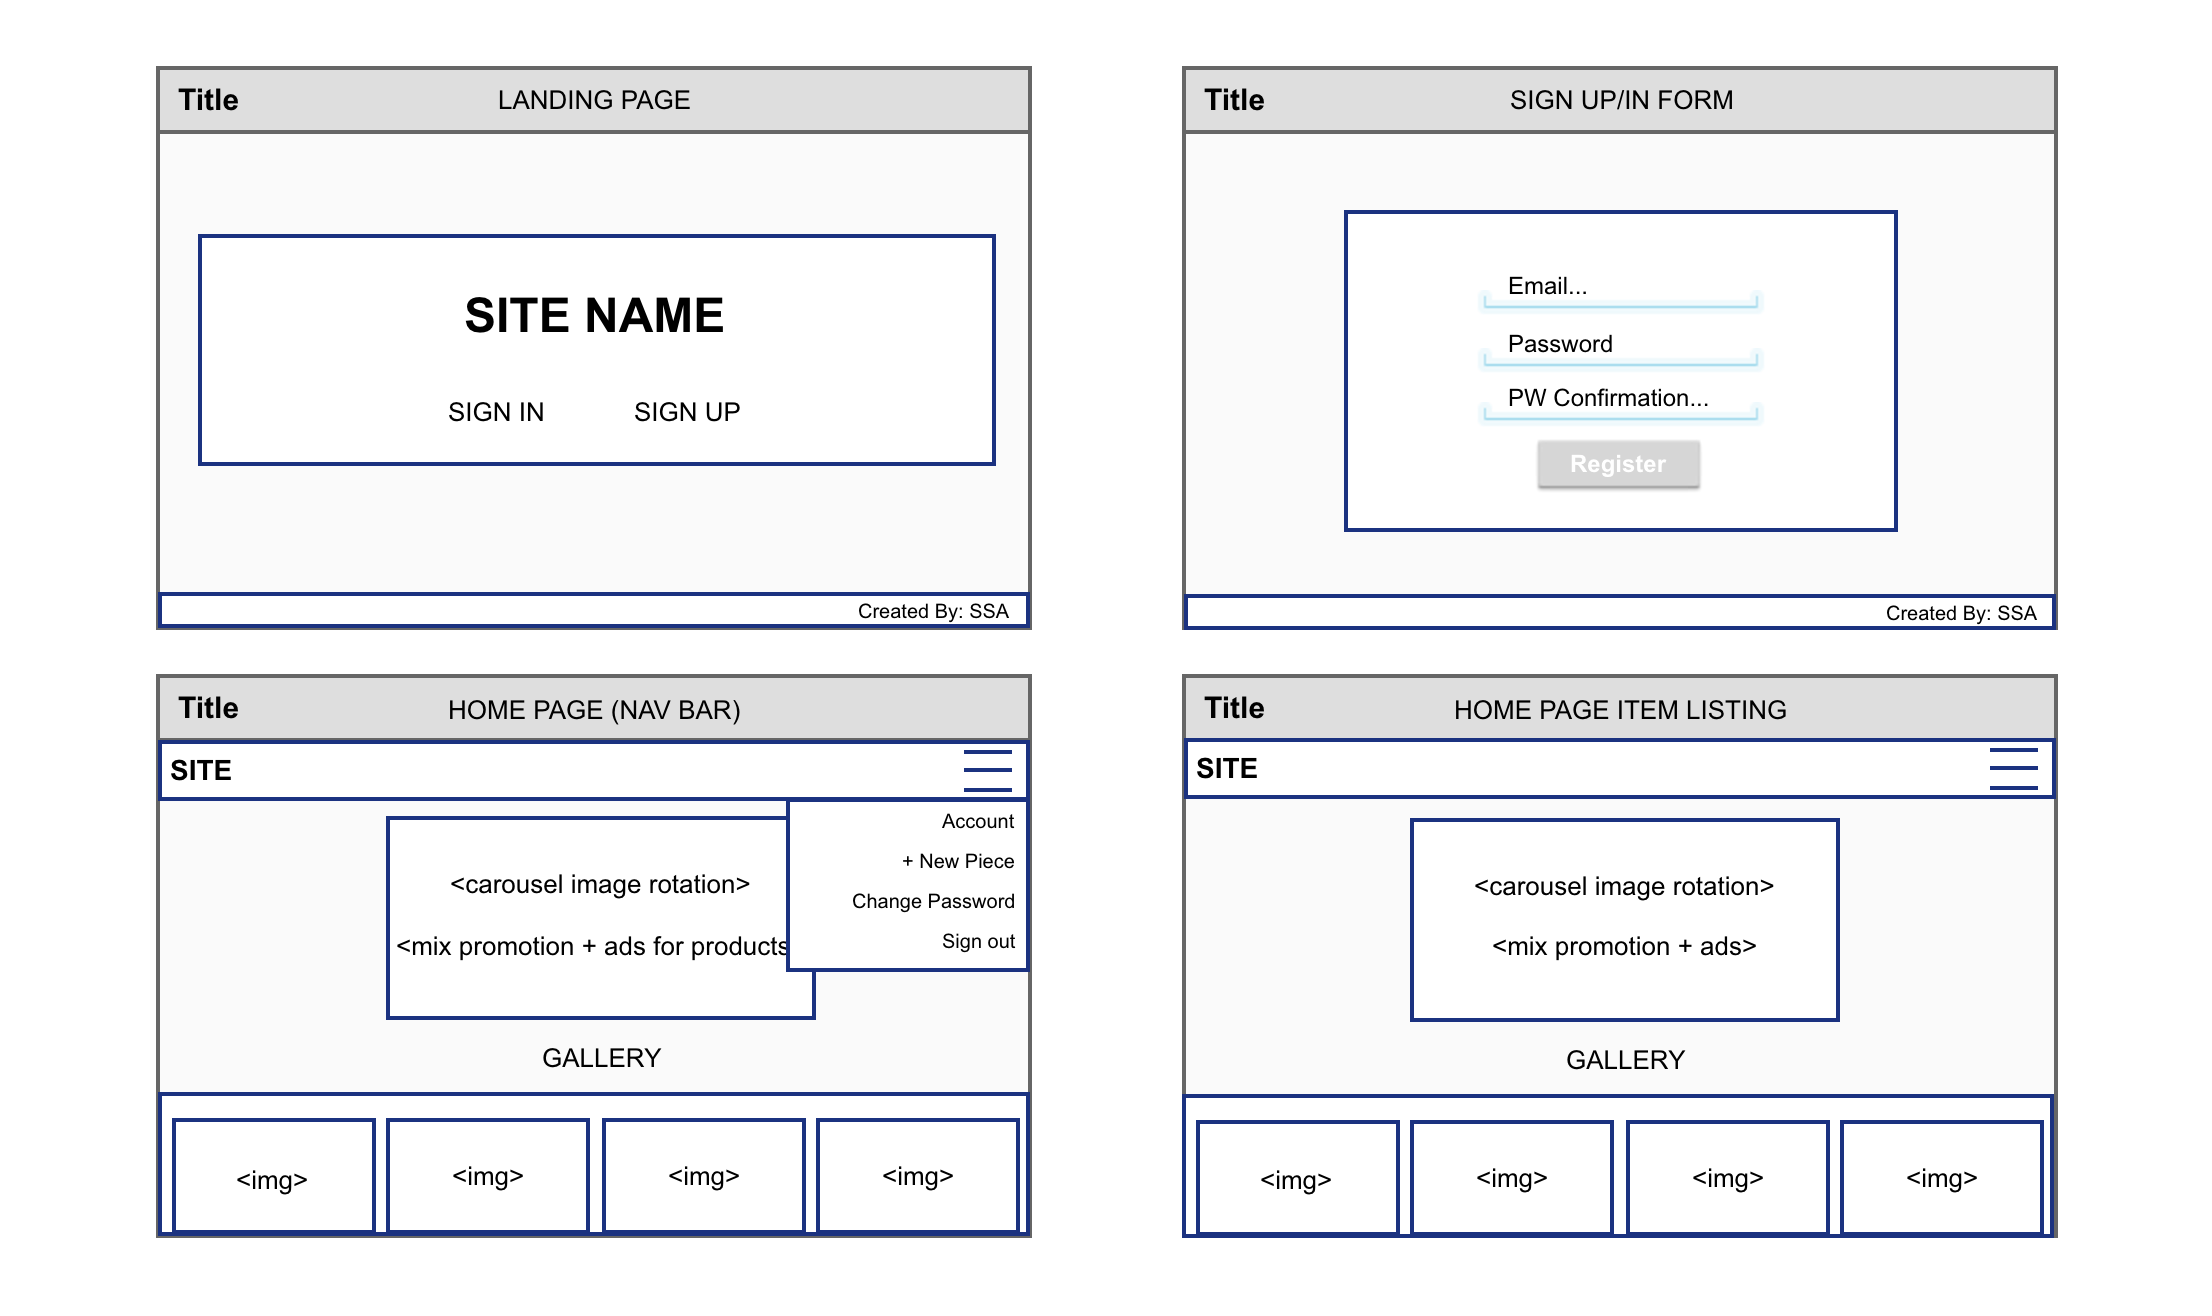Click second gallery img in Item Listing wireframe
The image size is (2212, 1316).
[1511, 1178]
